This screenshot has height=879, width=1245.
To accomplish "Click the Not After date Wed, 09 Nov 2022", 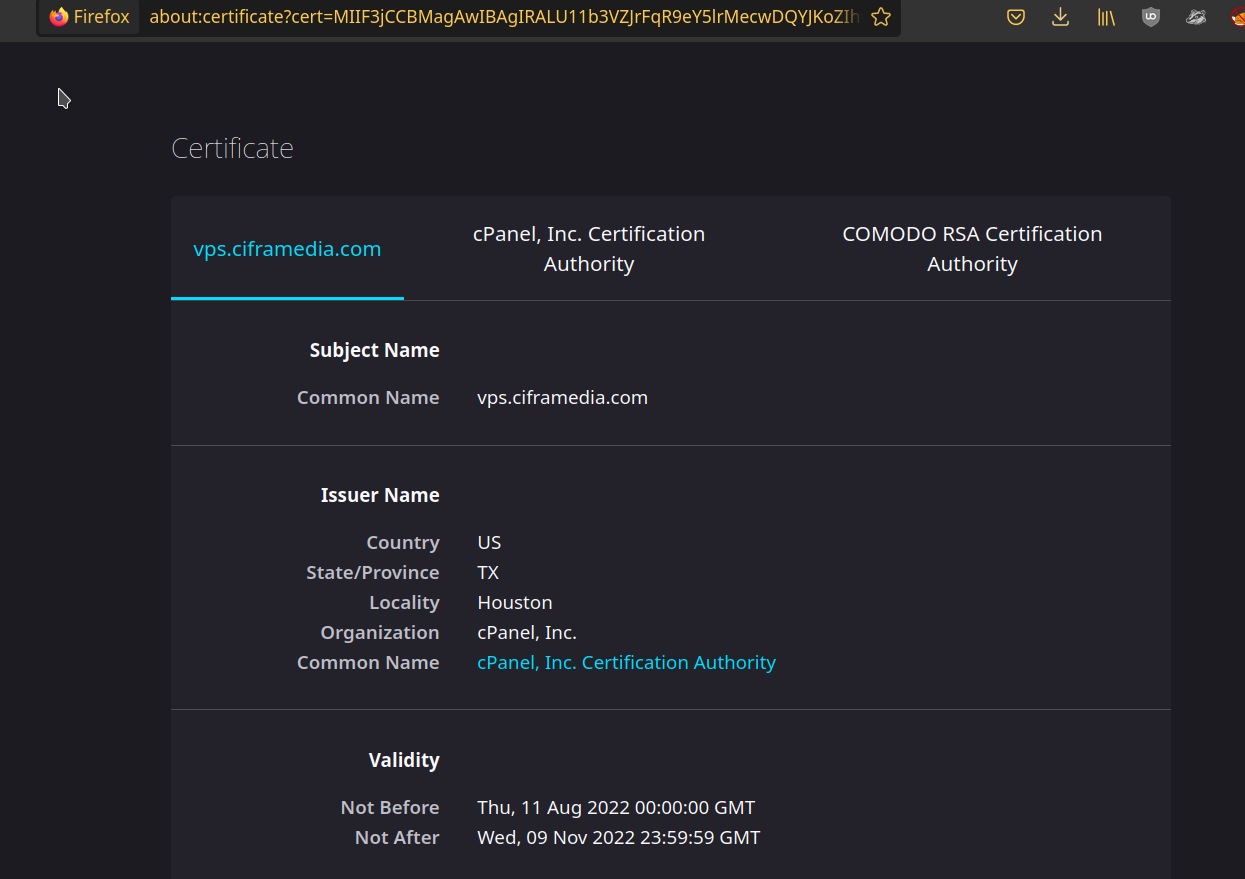I will click(x=618, y=838).
